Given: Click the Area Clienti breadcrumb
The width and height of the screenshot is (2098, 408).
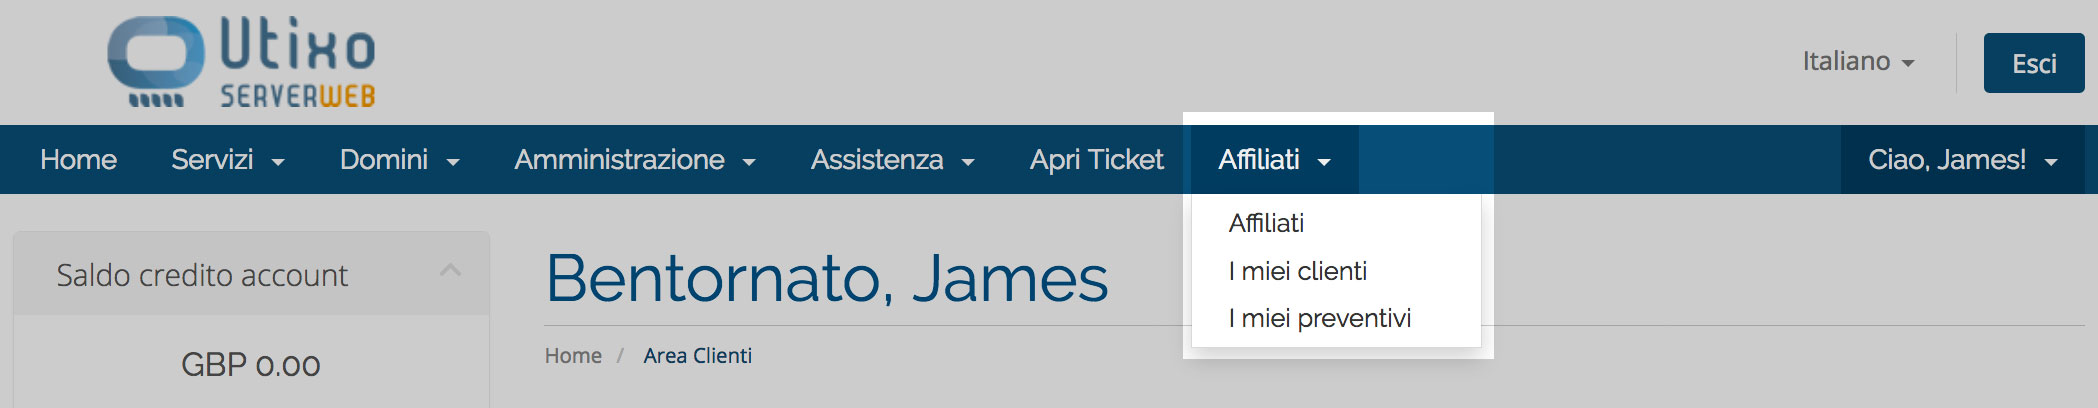Looking at the screenshot, I should (697, 356).
